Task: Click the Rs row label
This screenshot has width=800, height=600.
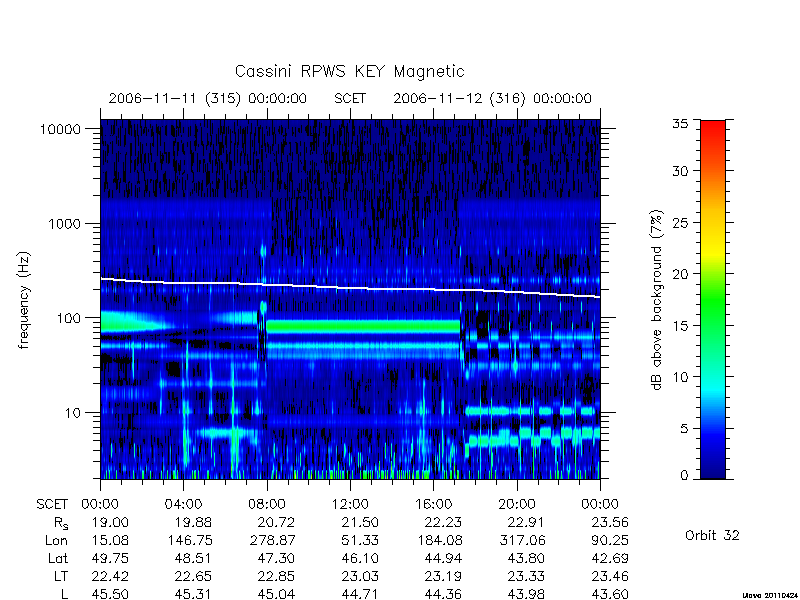Action: point(61,523)
